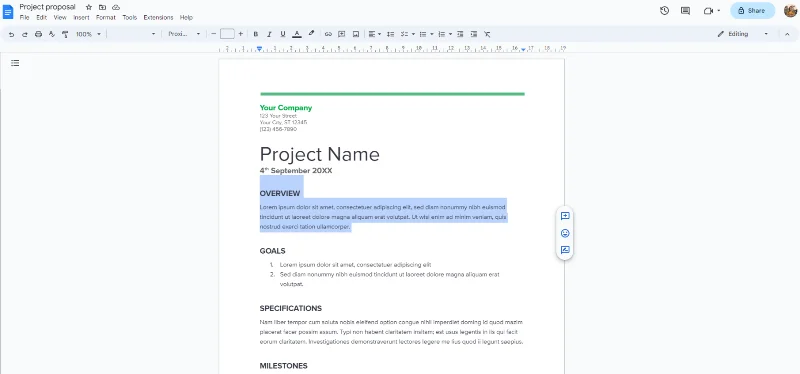
Task: Open the text alignment dropdown
Action: pos(375,34)
